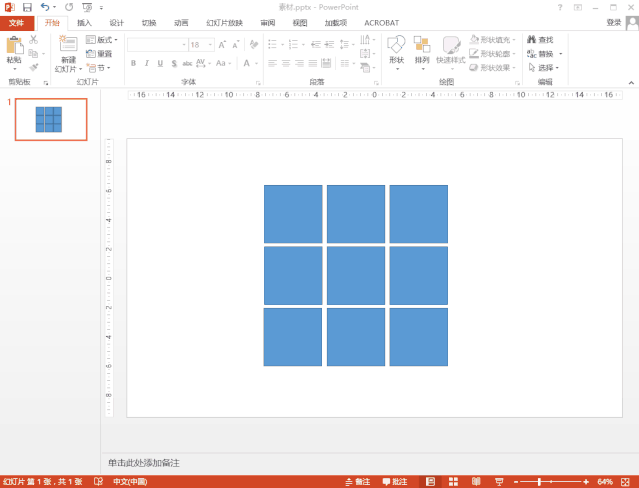The image size is (639, 488).
Task: Decrease font size with A-down icon
Action: 236,45
